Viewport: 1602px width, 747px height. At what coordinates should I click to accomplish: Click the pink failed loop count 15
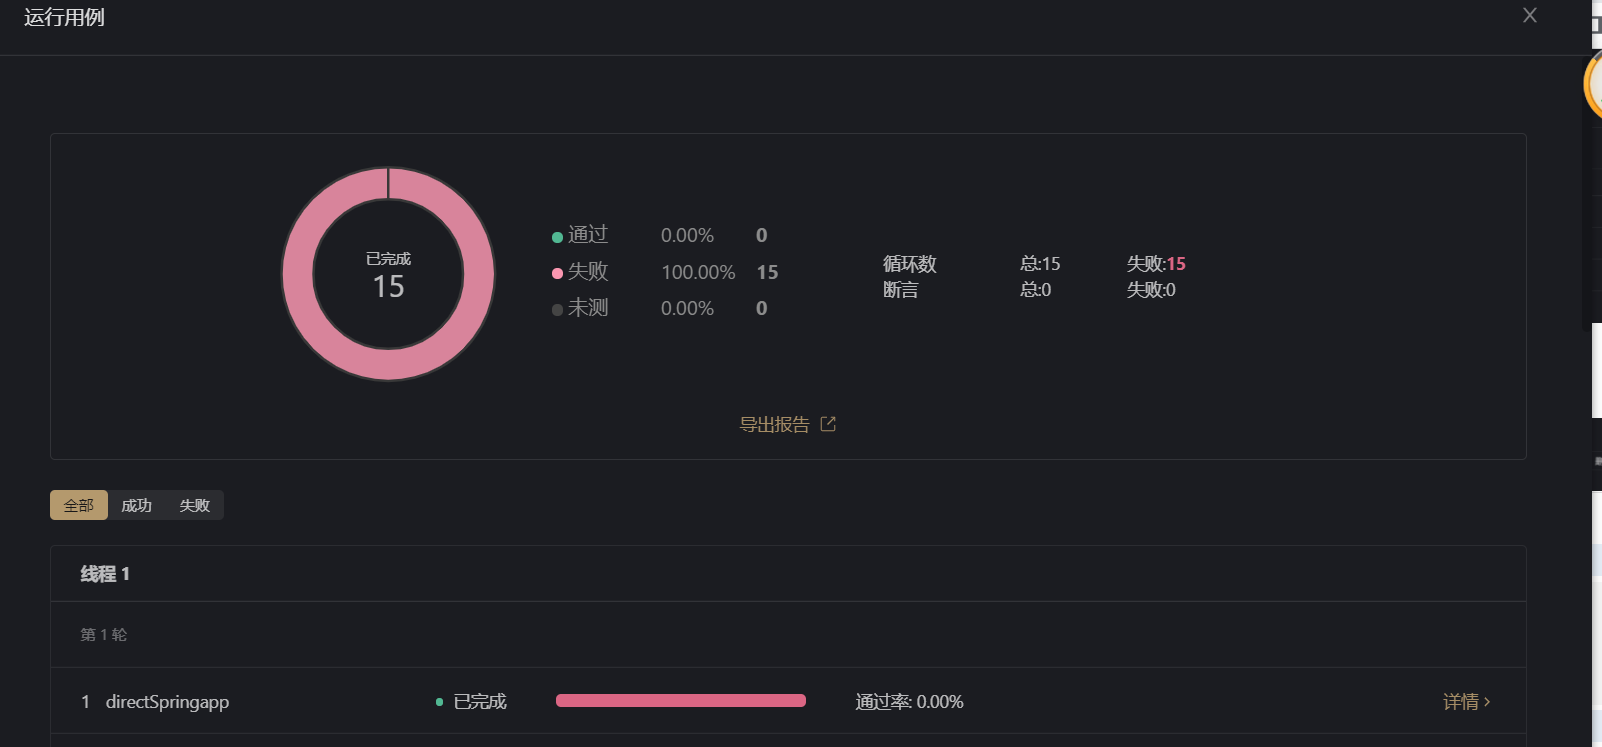click(x=1176, y=264)
